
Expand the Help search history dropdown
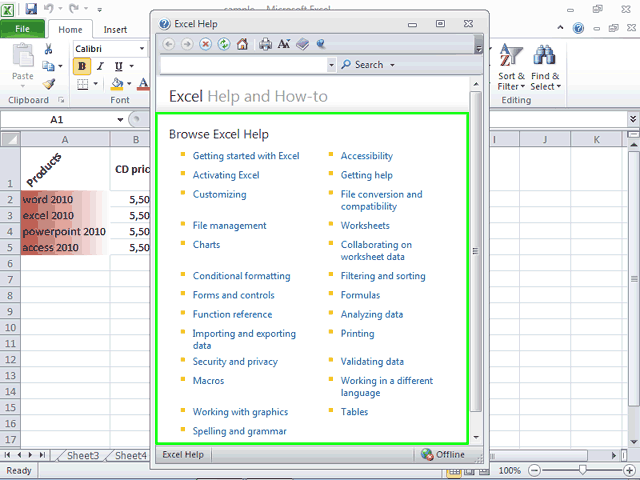click(x=331, y=65)
